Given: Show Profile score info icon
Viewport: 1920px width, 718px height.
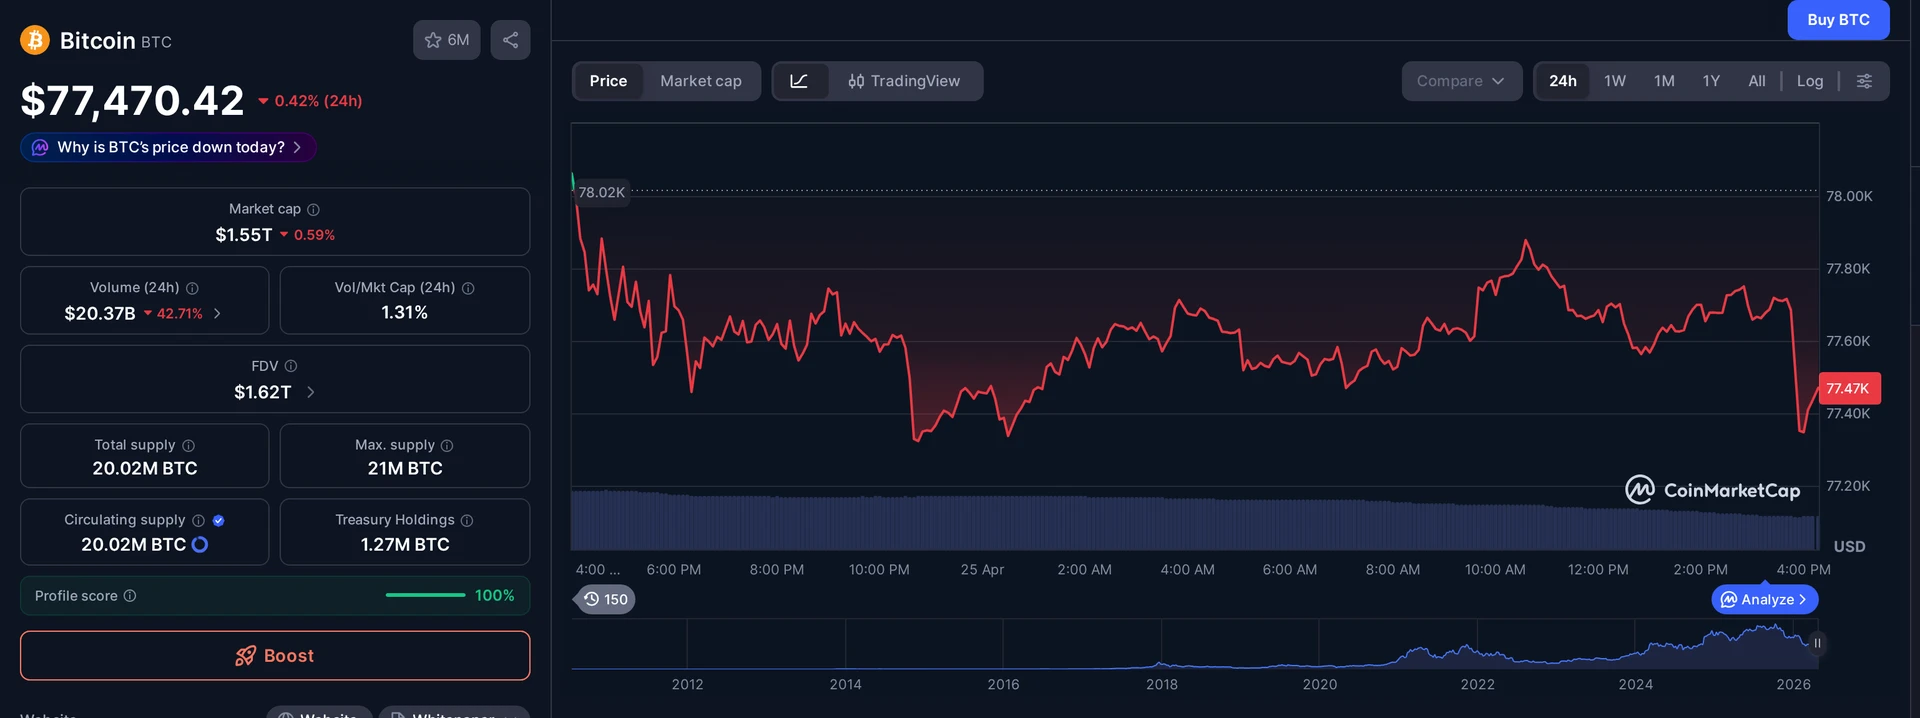Looking at the screenshot, I should point(130,596).
